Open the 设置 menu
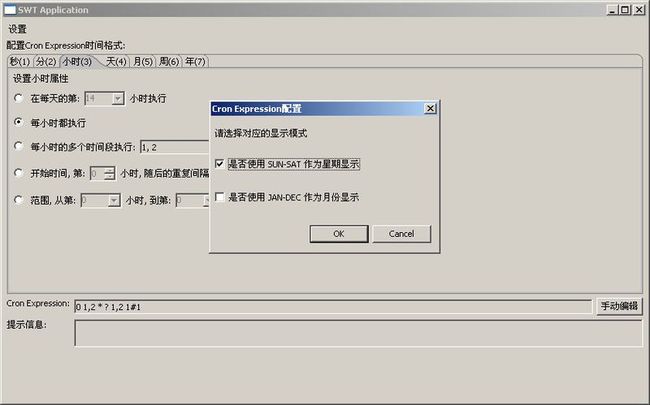 [17, 29]
